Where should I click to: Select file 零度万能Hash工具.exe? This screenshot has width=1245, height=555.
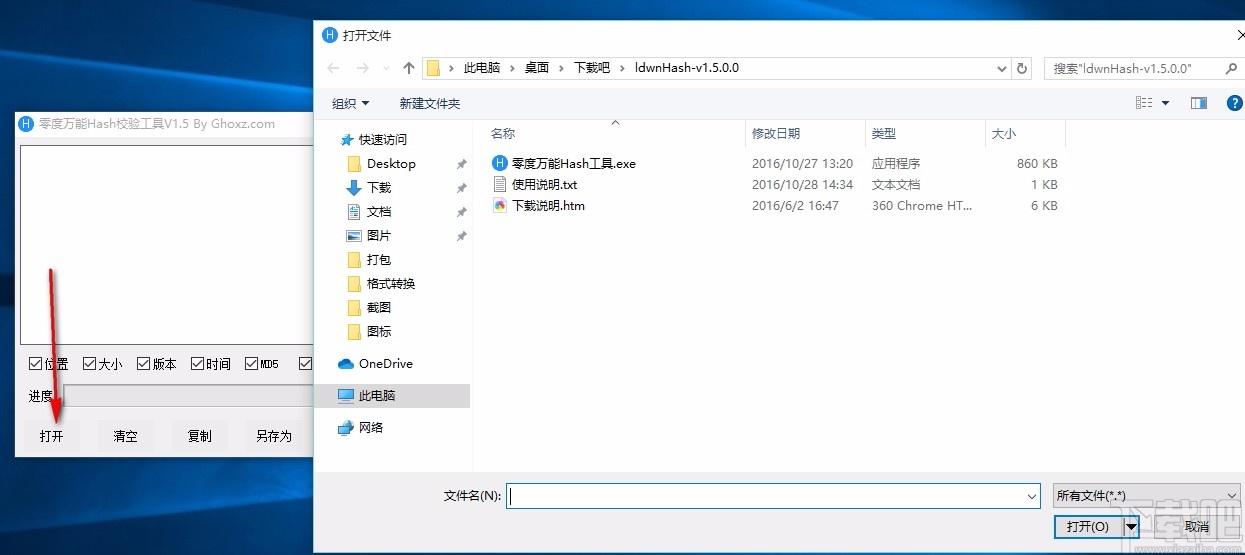pos(573,163)
